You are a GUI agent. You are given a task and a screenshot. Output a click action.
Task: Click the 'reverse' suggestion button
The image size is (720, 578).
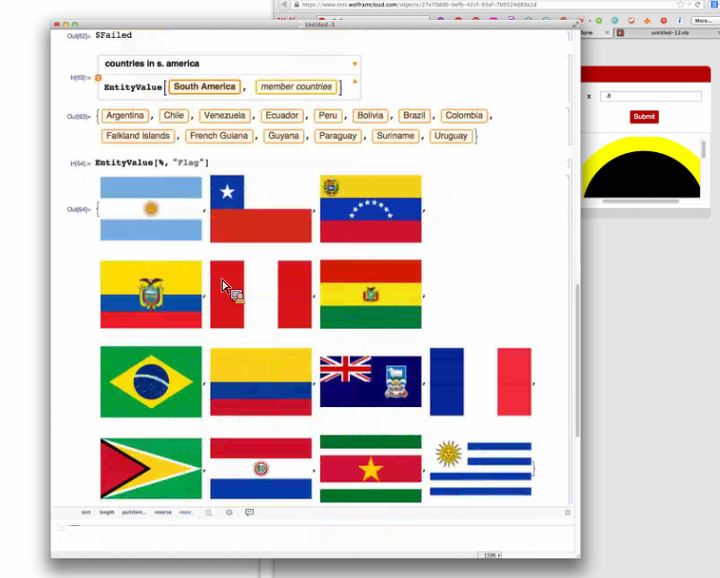coord(163,512)
